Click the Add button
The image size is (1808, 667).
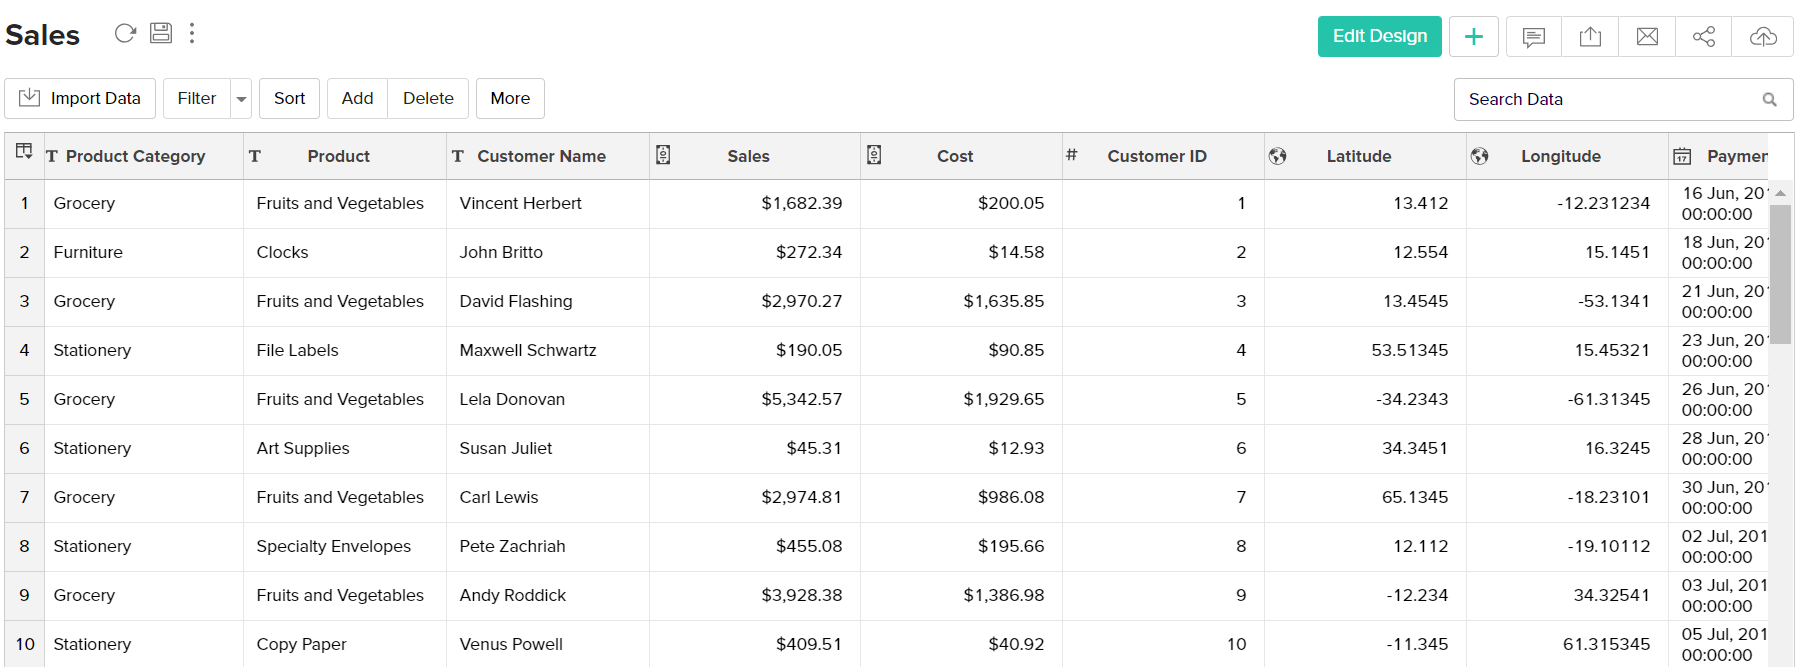[x=357, y=98]
